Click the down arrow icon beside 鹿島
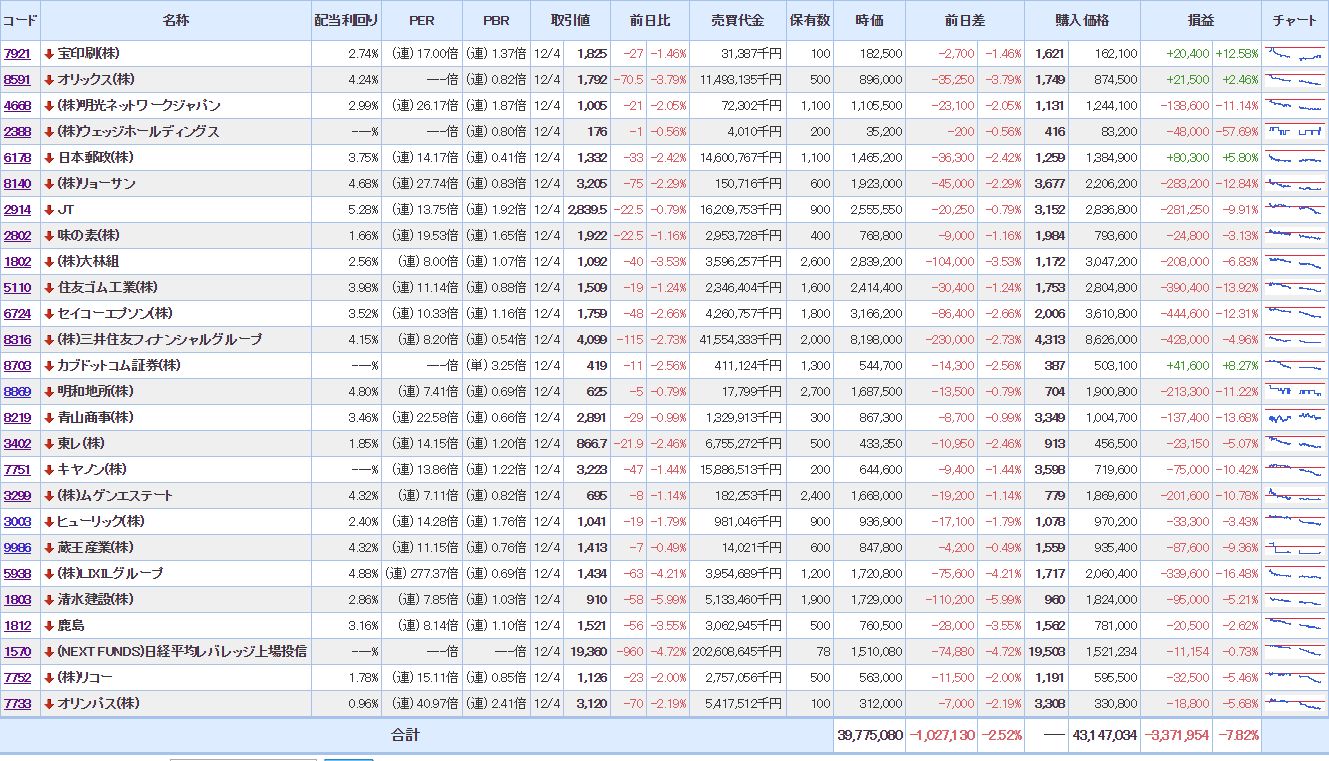Image resolution: width=1329 pixels, height=761 pixels. click(x=49, y=626)
